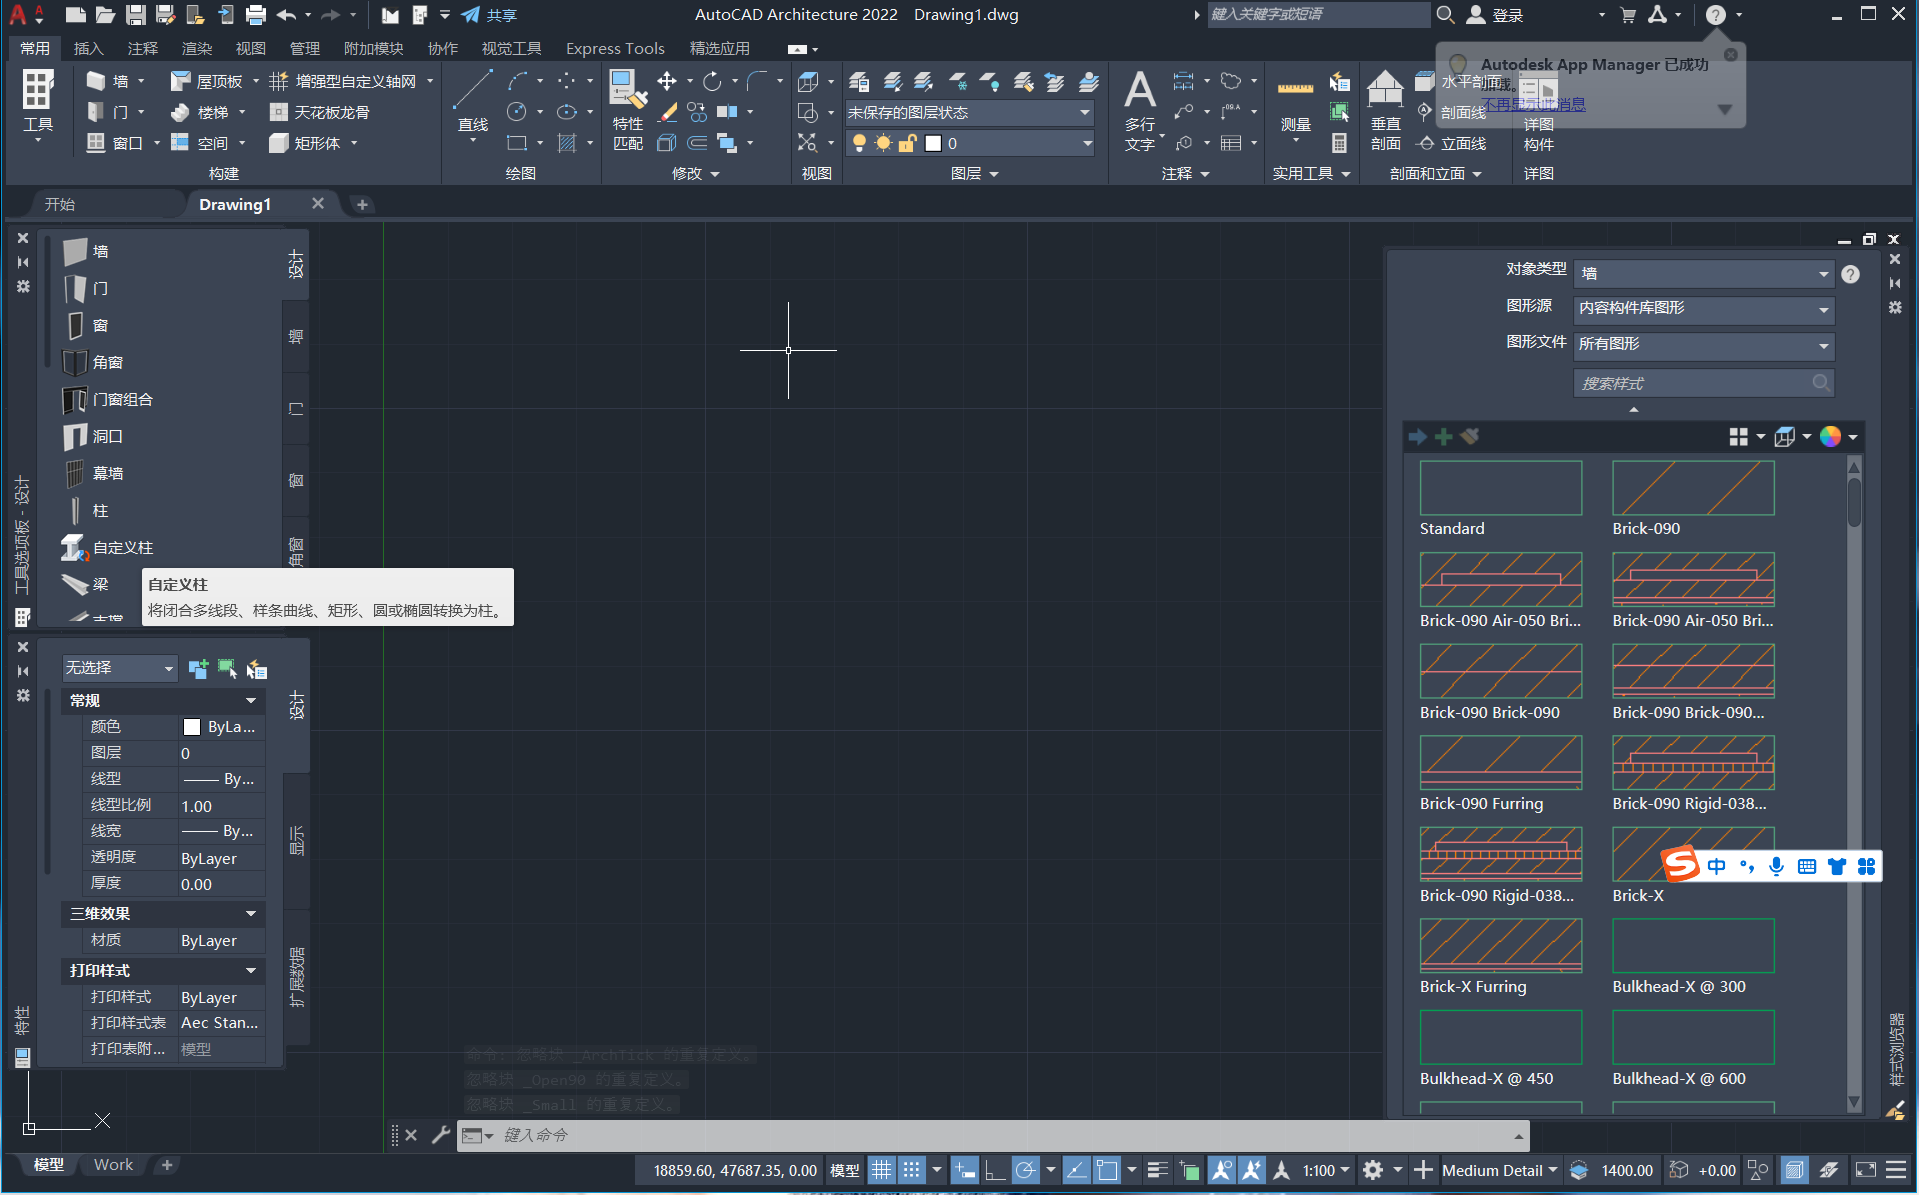Click the 颜色 ByLayer color swatch

[x=192, y=727]
